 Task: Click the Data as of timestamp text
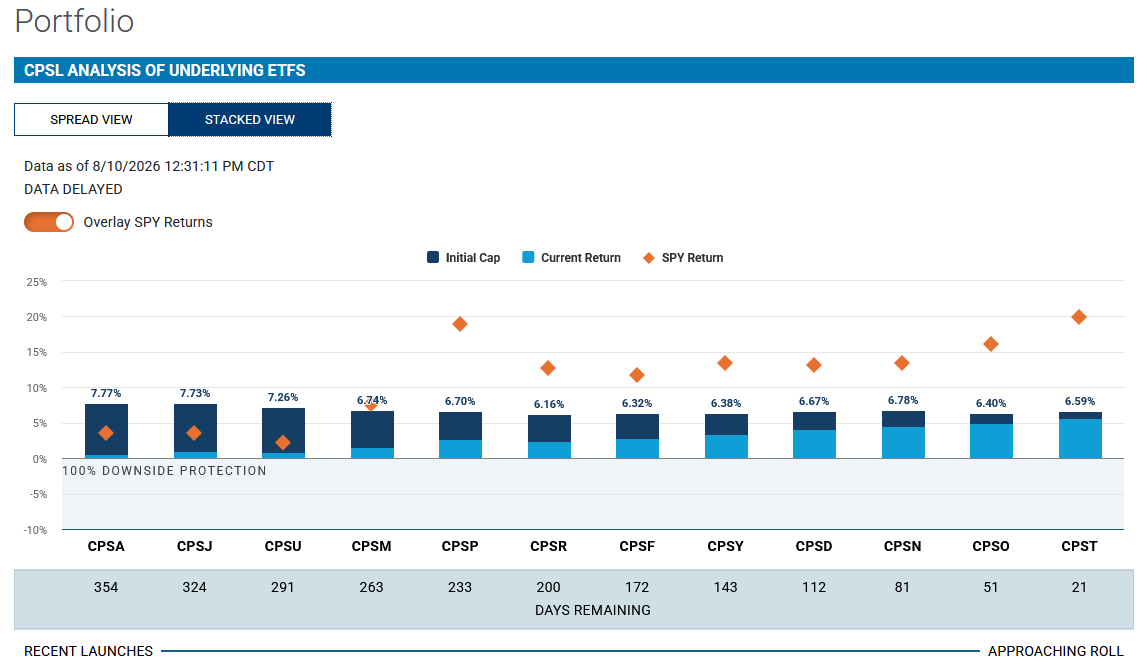(149, 166)
